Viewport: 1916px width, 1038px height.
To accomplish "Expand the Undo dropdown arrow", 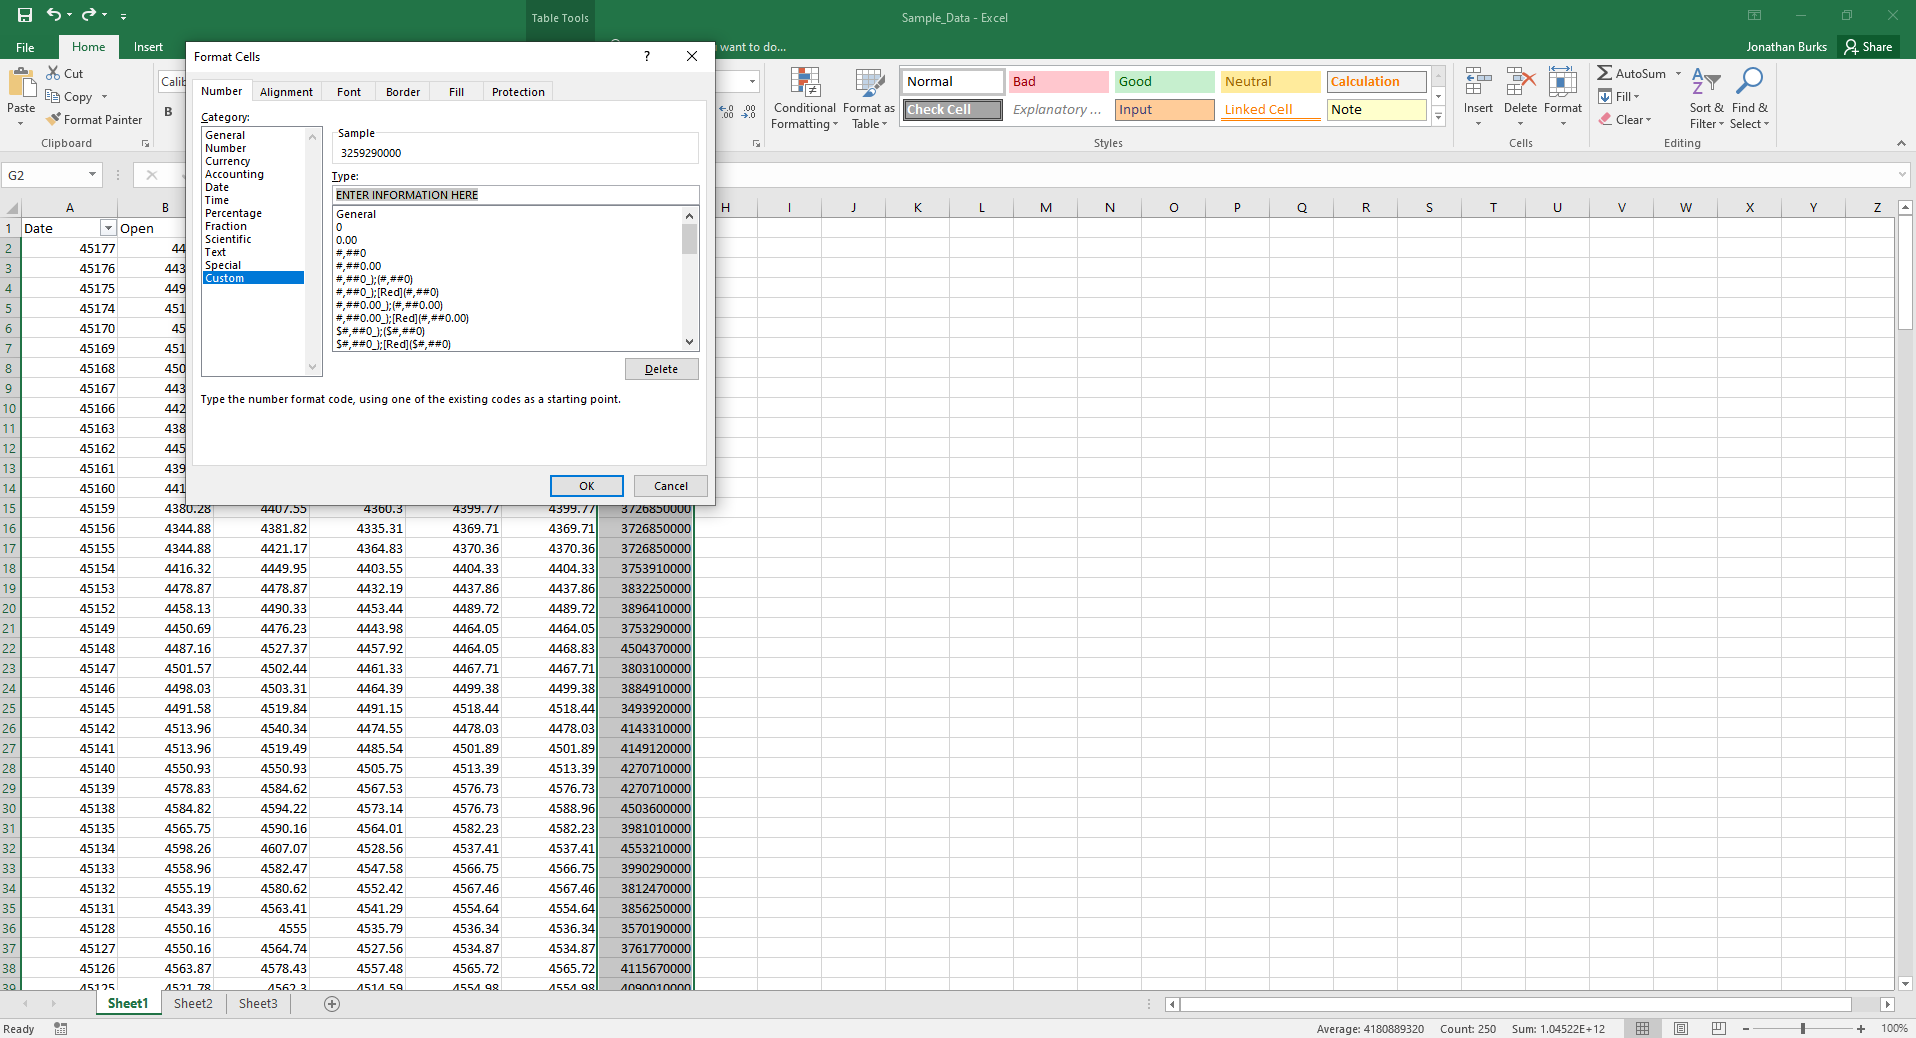I will (x=70, y=15).
